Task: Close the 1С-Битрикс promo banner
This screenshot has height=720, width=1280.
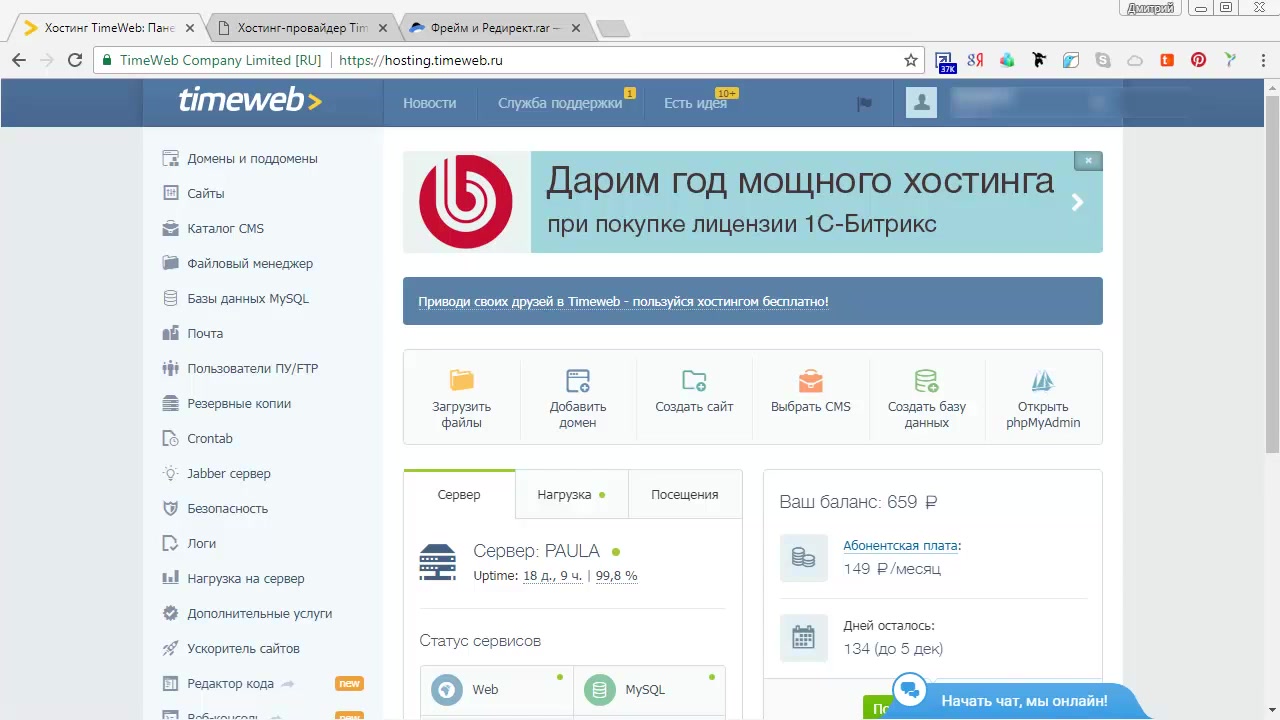Action: [1088, 160]
